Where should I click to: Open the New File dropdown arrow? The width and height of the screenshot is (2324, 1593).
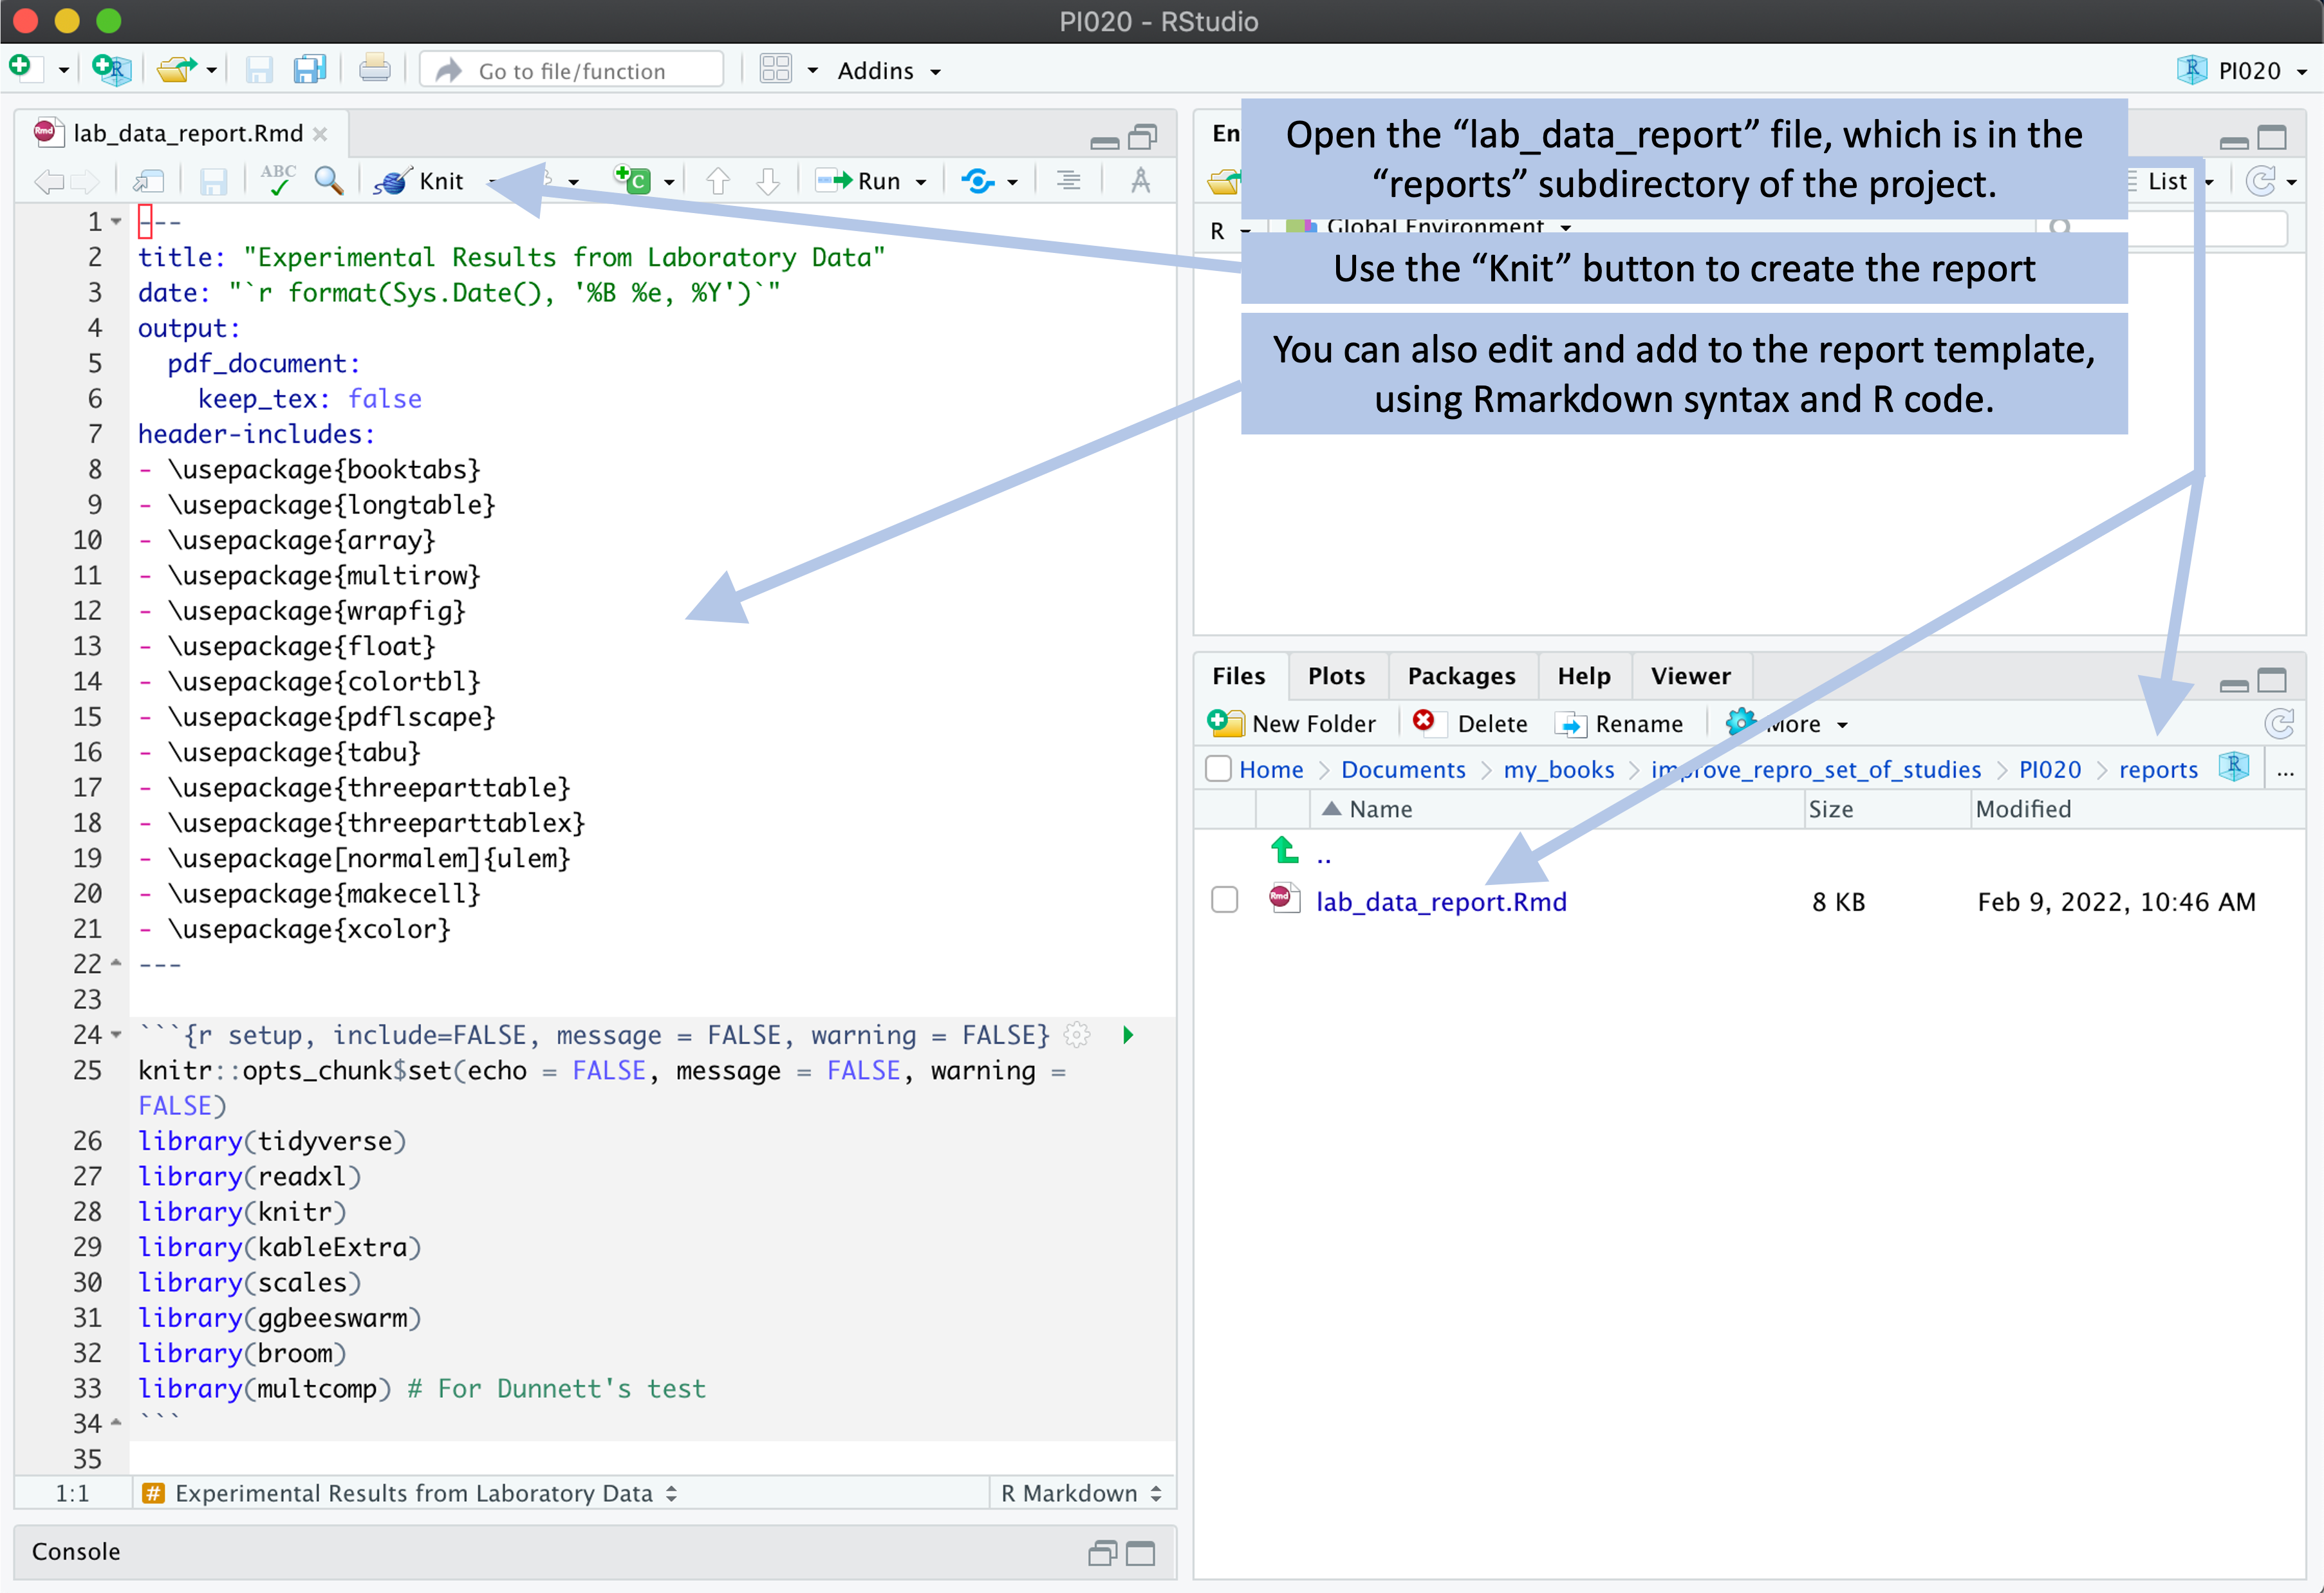coord(63,71)
